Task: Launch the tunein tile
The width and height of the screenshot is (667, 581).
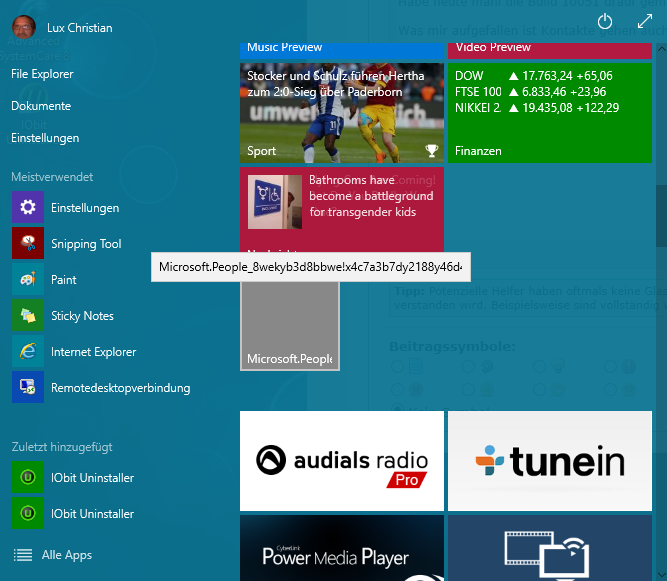Action: (550, 461)
